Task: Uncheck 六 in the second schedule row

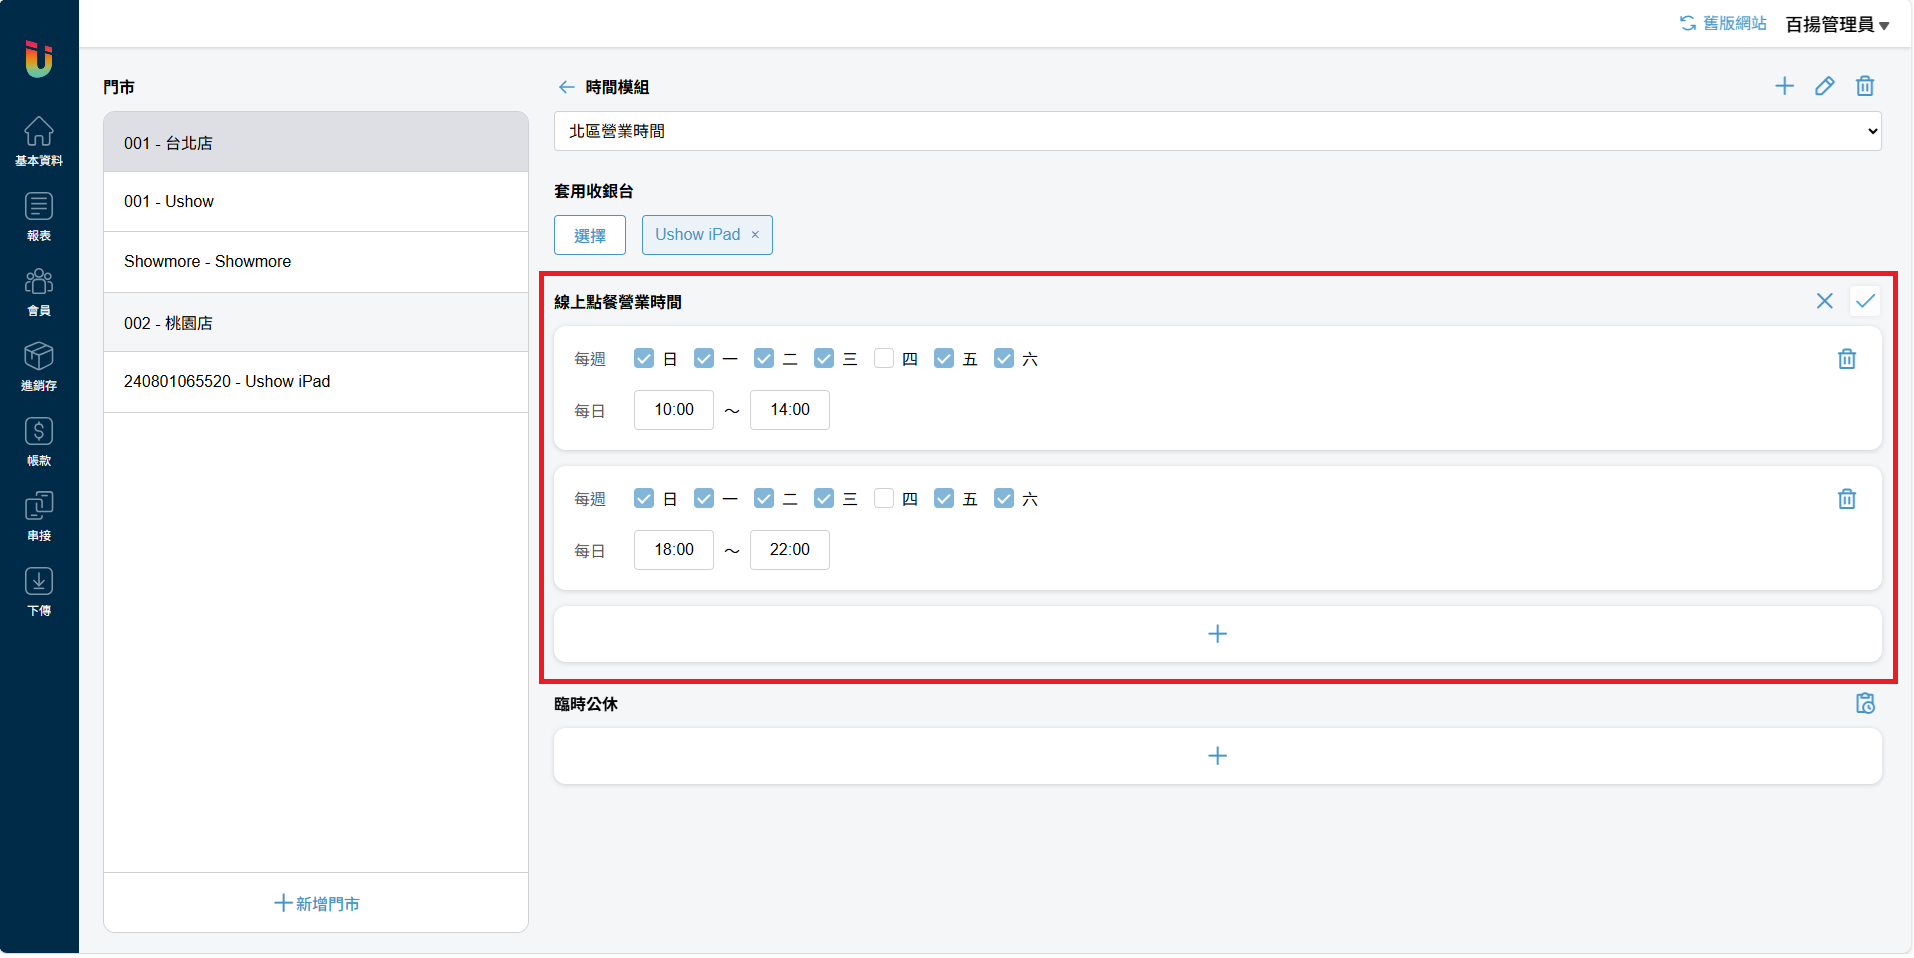Action: pyautogui.click(x=1004, y=499)
